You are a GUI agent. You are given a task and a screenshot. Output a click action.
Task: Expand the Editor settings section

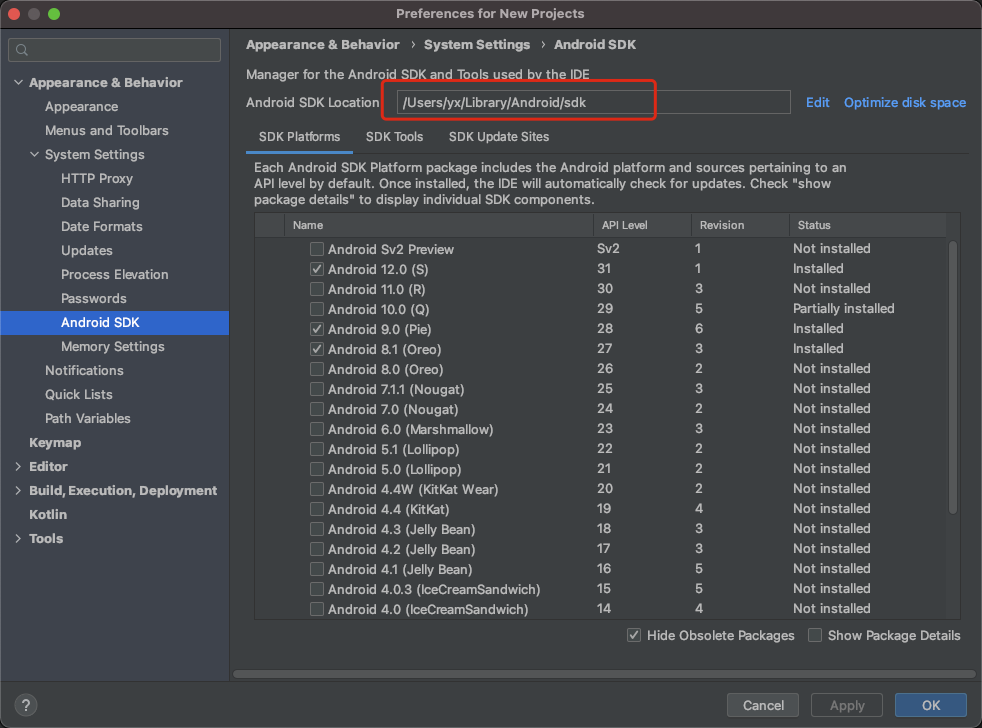17,466
